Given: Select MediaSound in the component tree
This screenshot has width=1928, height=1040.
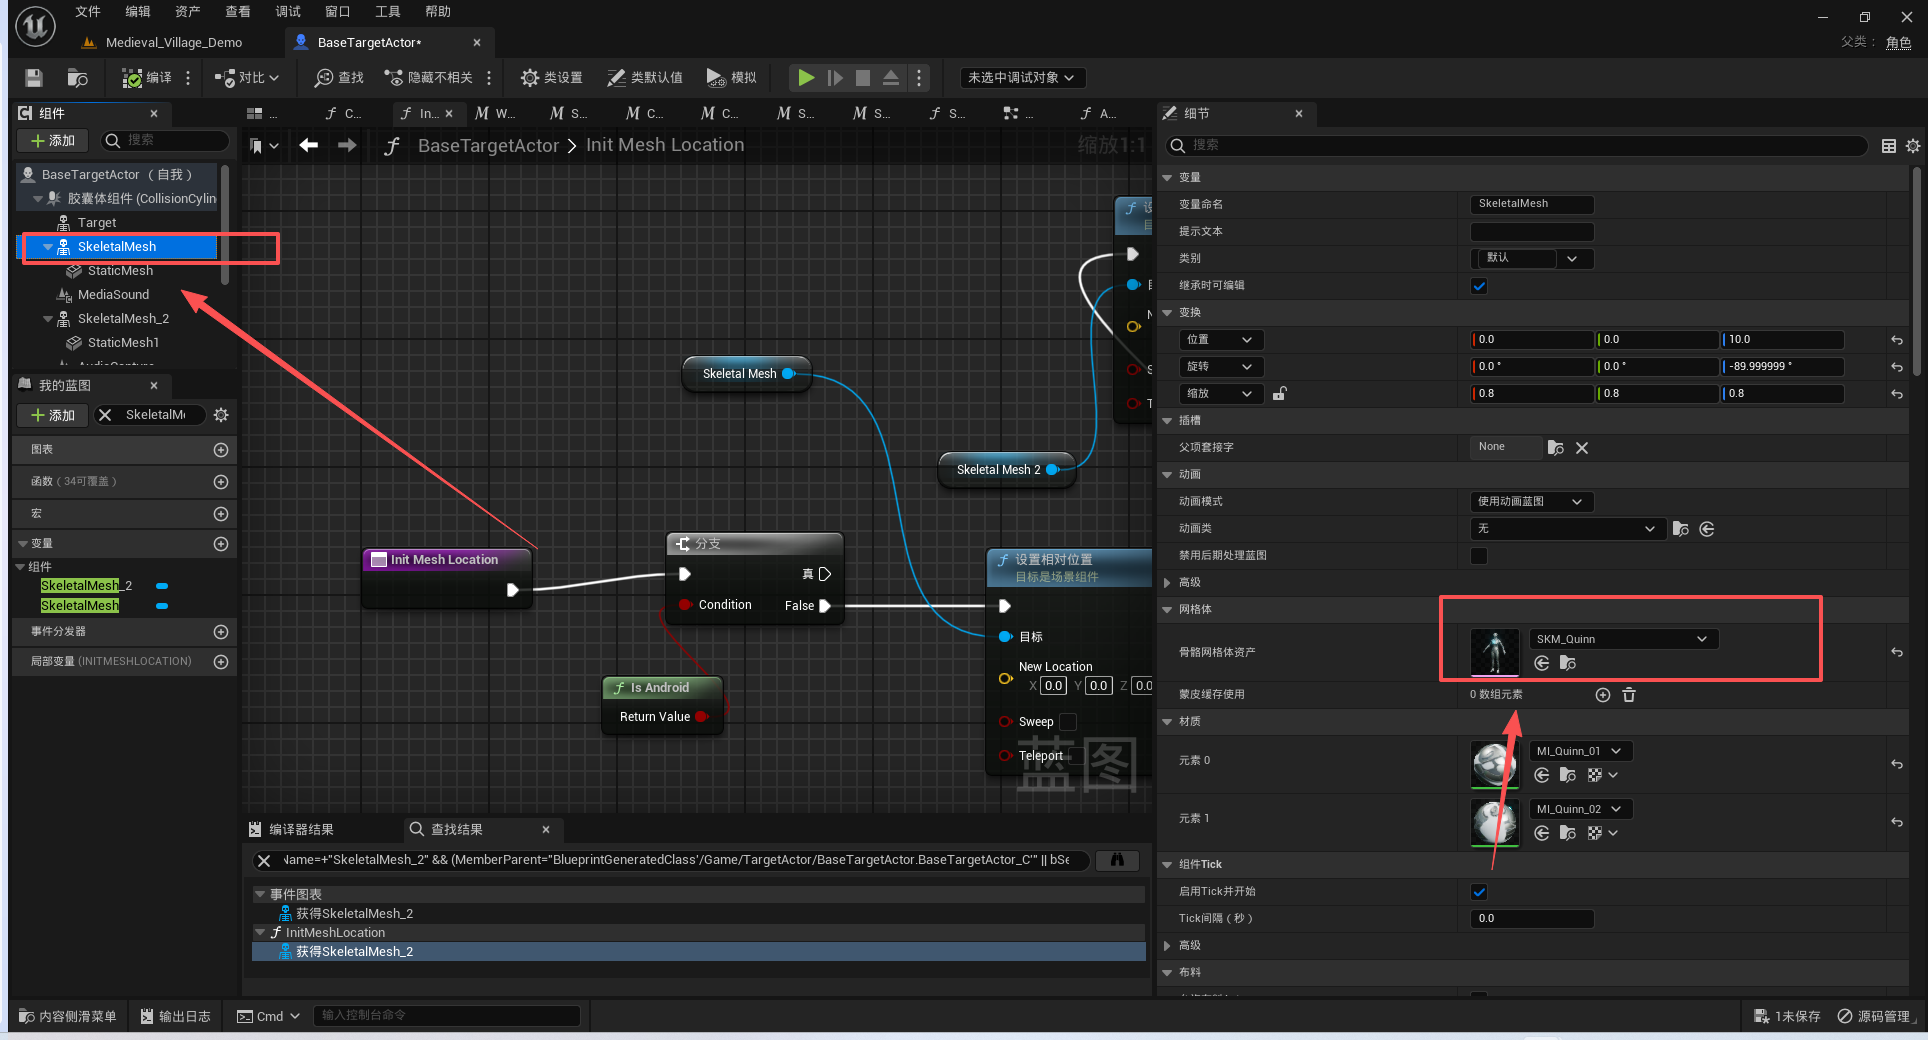Looking at the screenshot, I should point(113,295).
